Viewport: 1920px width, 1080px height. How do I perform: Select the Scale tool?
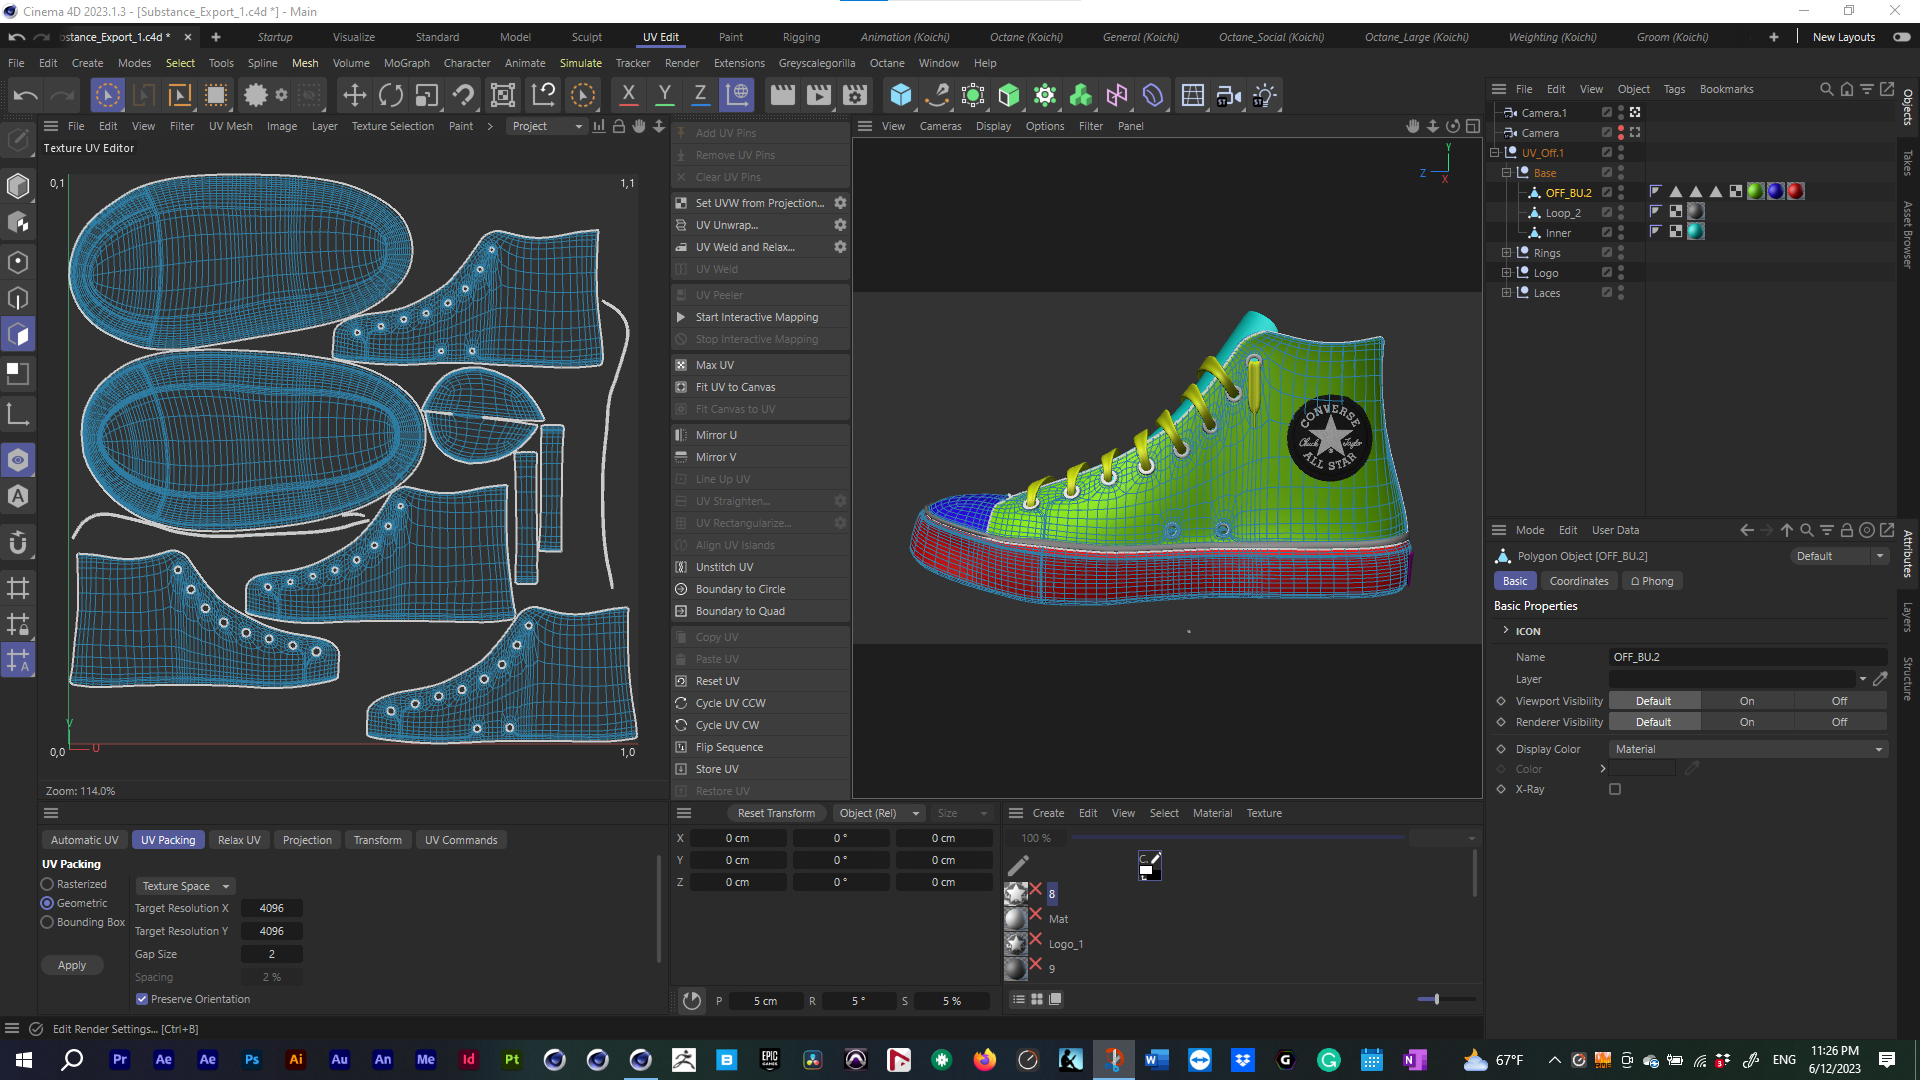[427, 95]
